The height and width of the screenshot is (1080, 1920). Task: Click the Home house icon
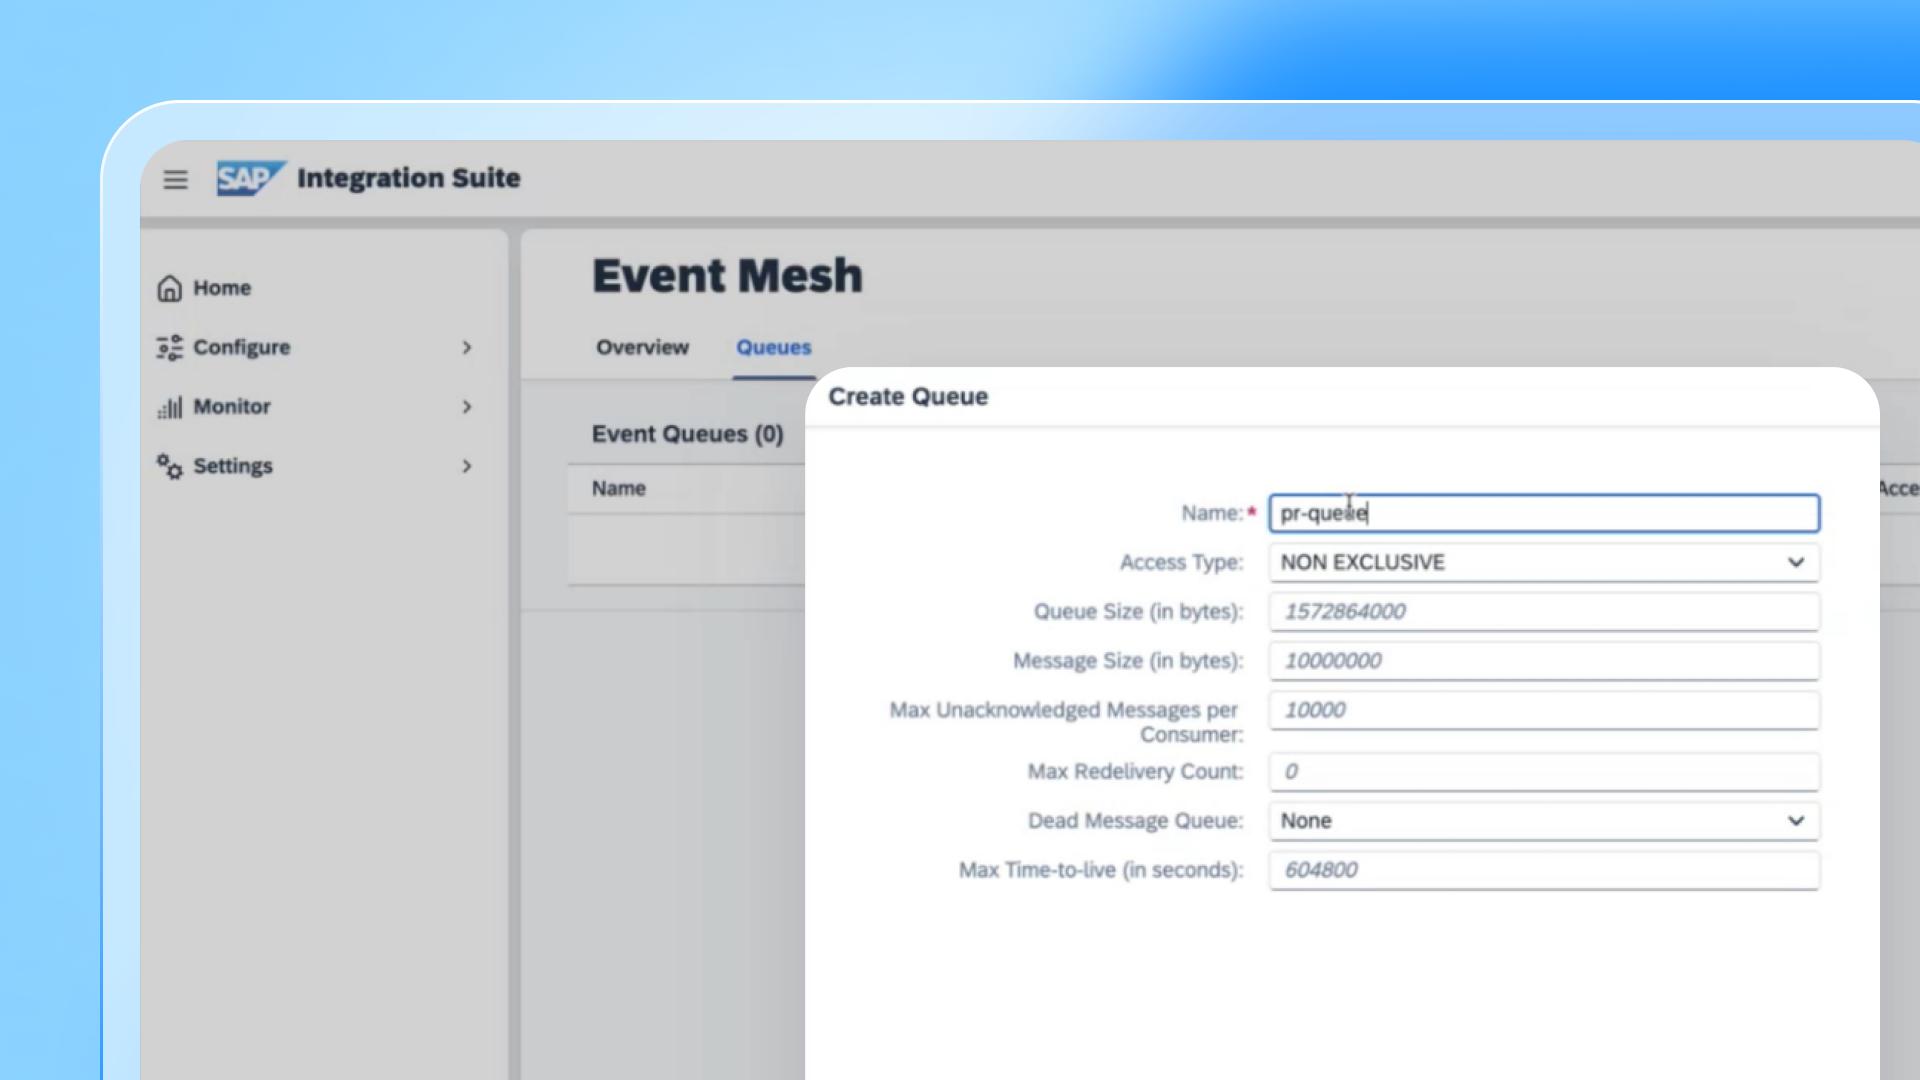click(x=170, y=288)
